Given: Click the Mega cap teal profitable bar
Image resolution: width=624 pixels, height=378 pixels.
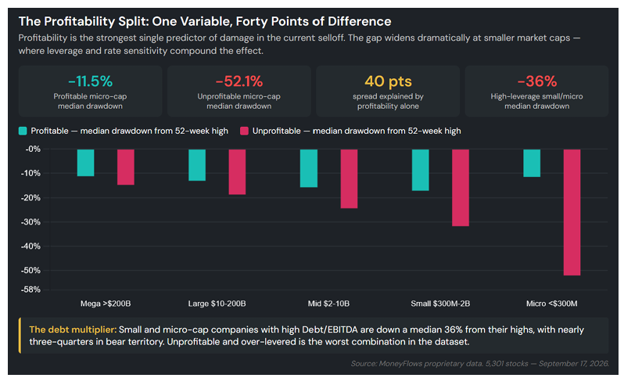Looking at the screenshot, I should point(86,163).
